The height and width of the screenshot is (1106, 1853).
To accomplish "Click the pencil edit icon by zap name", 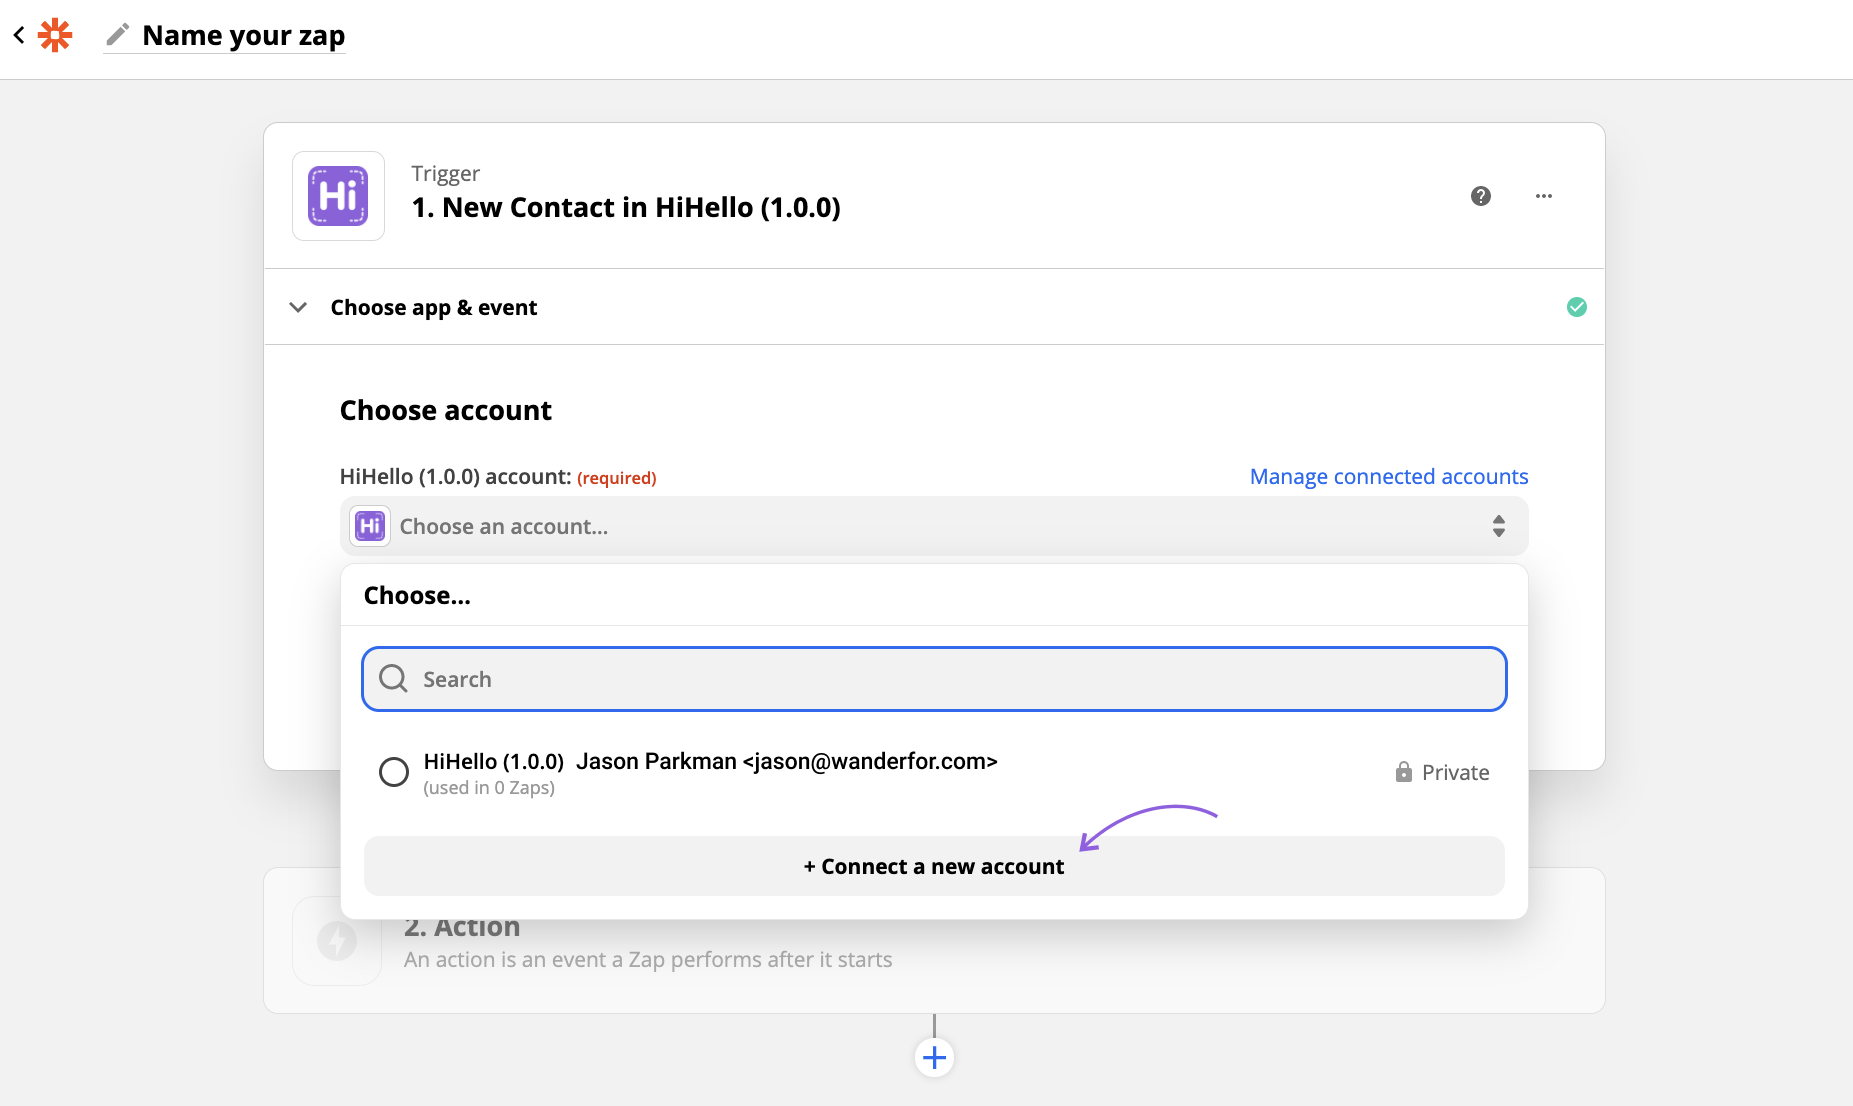I will pos(117,35).
